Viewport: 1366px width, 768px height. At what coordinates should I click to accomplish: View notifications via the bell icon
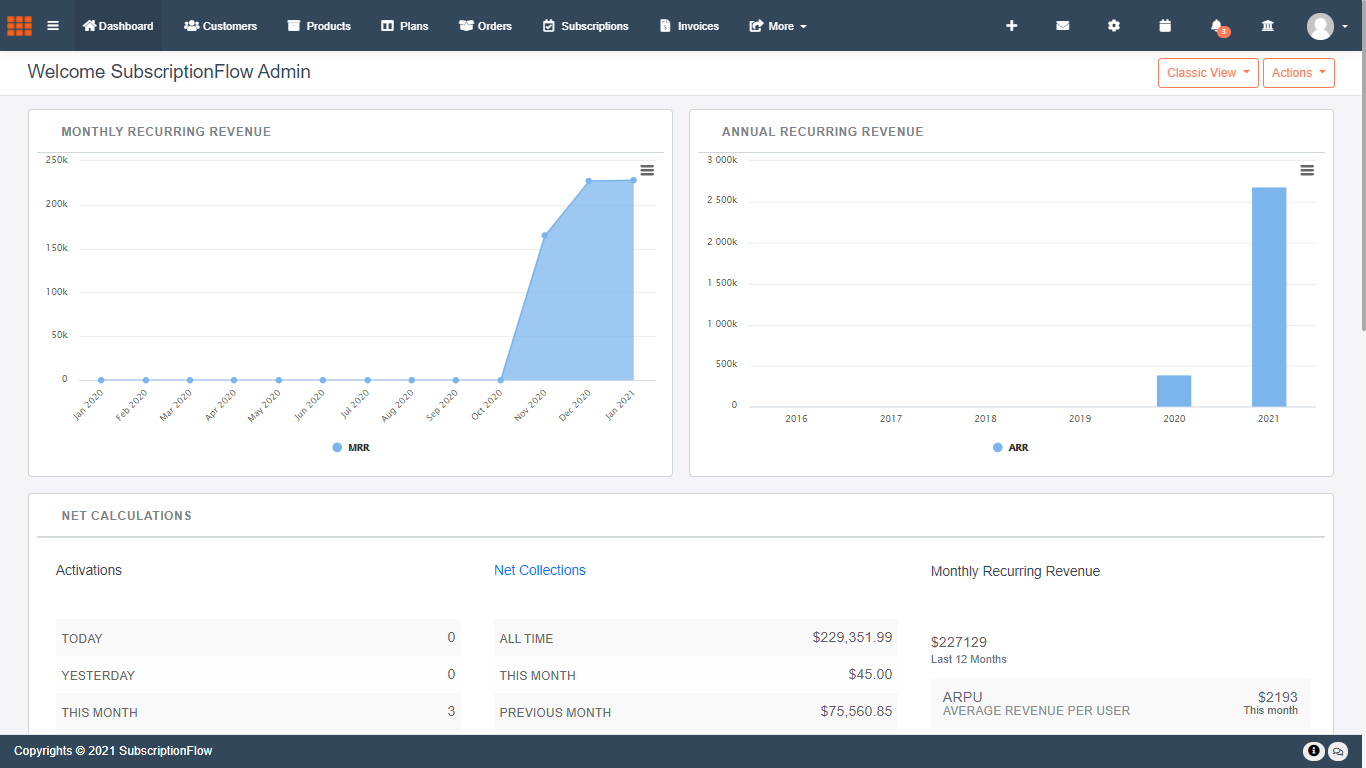click(1216, 26)
